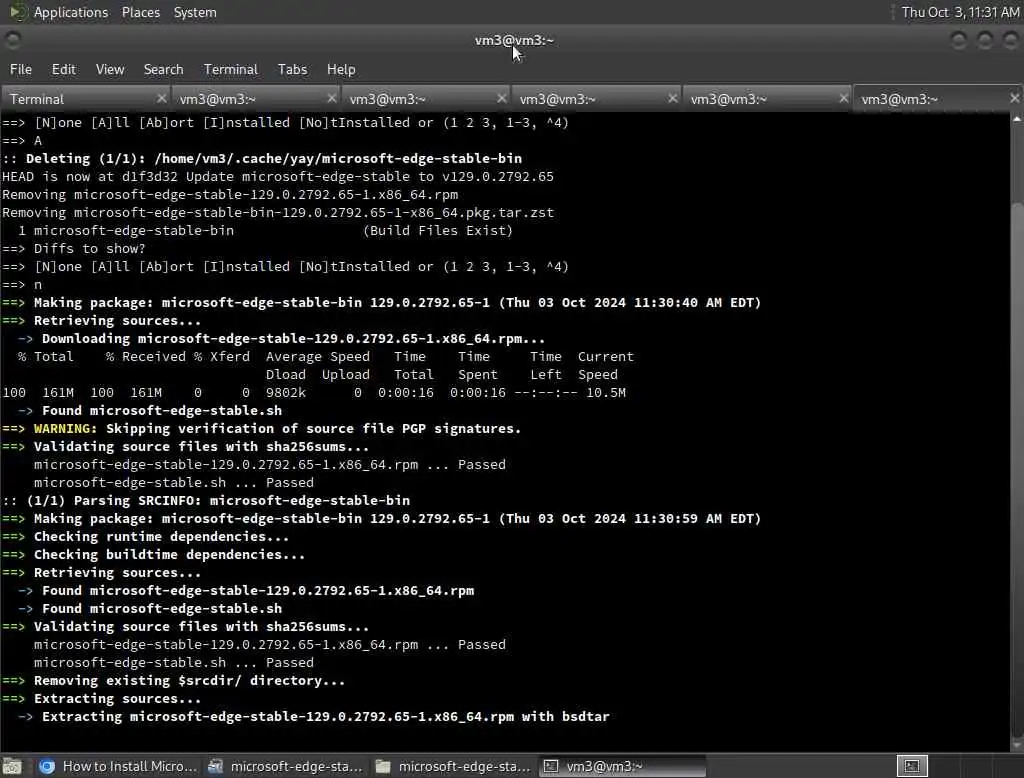Click the HEAD is now at d1f3d32 line
1024x778 pixels.
[x=278, y=176]
